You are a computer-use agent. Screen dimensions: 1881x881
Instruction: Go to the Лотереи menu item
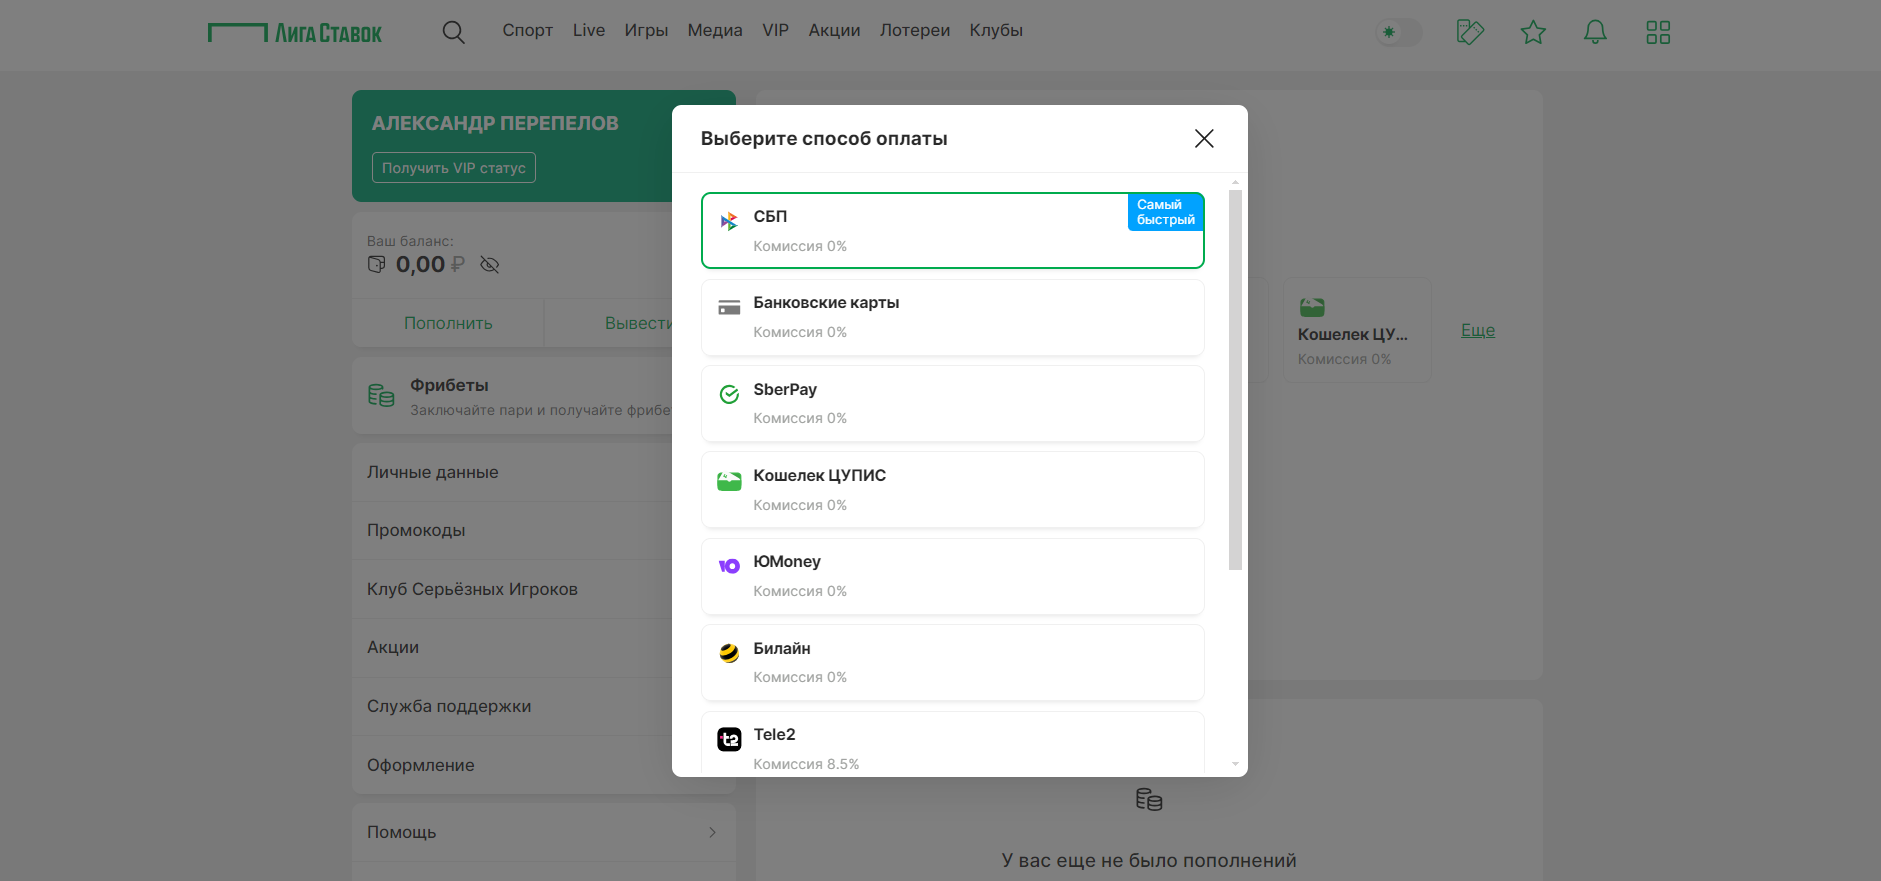914,30
